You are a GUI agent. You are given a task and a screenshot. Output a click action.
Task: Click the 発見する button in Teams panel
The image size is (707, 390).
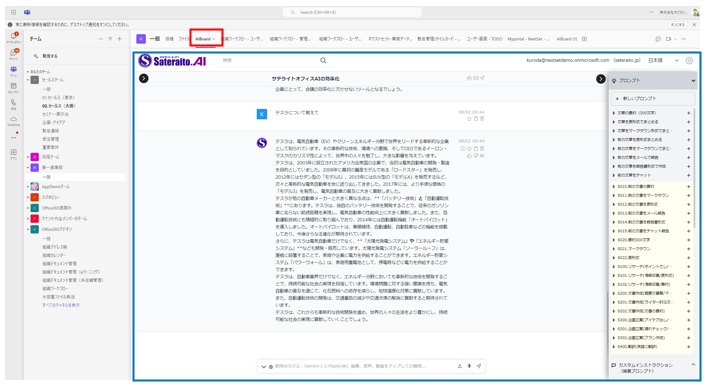point(46,56)
